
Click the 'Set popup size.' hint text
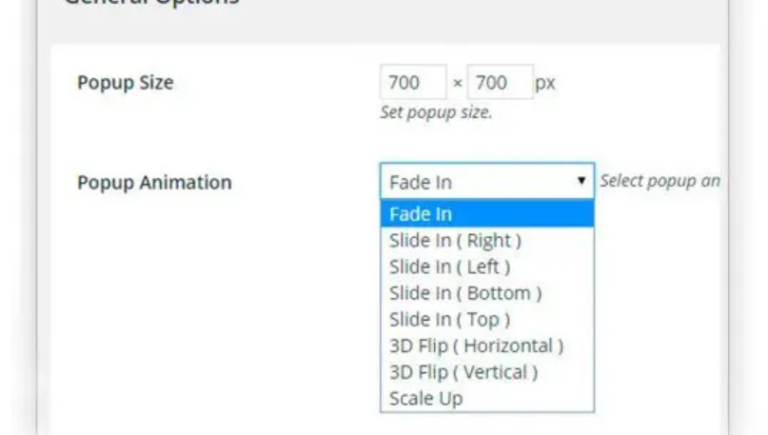point(436,113)
